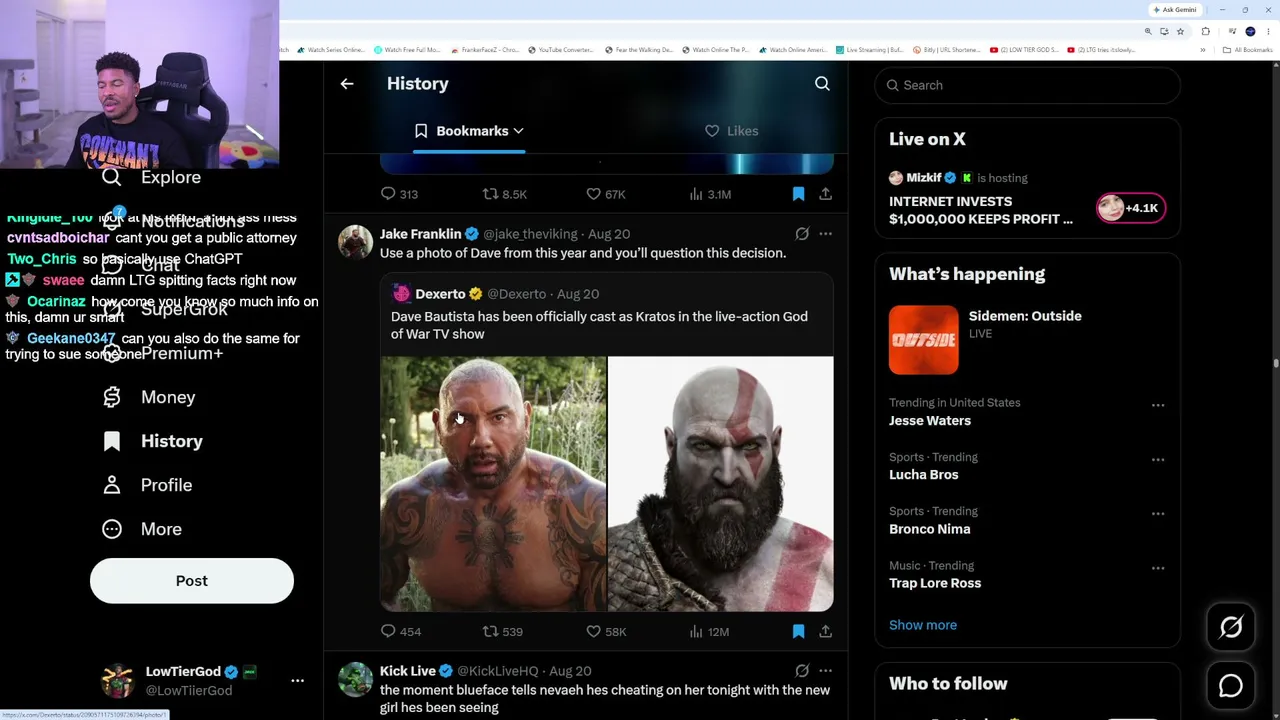Open the floating Grok button
The image size is (1280, 720).
click(1231, 627)
